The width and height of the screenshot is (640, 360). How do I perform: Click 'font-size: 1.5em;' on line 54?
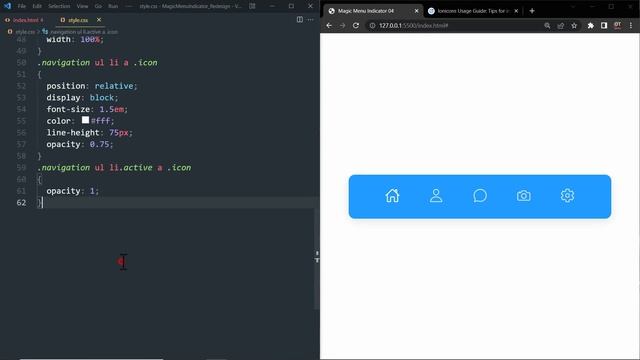click(x=87, y=109)
